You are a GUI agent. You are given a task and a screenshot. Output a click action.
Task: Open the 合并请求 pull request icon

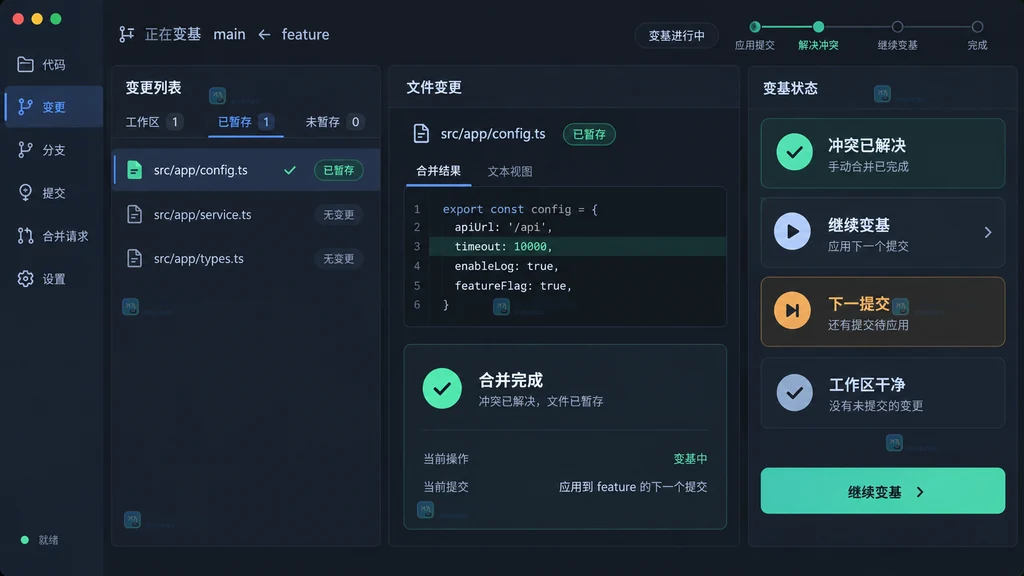click(25, 235)
